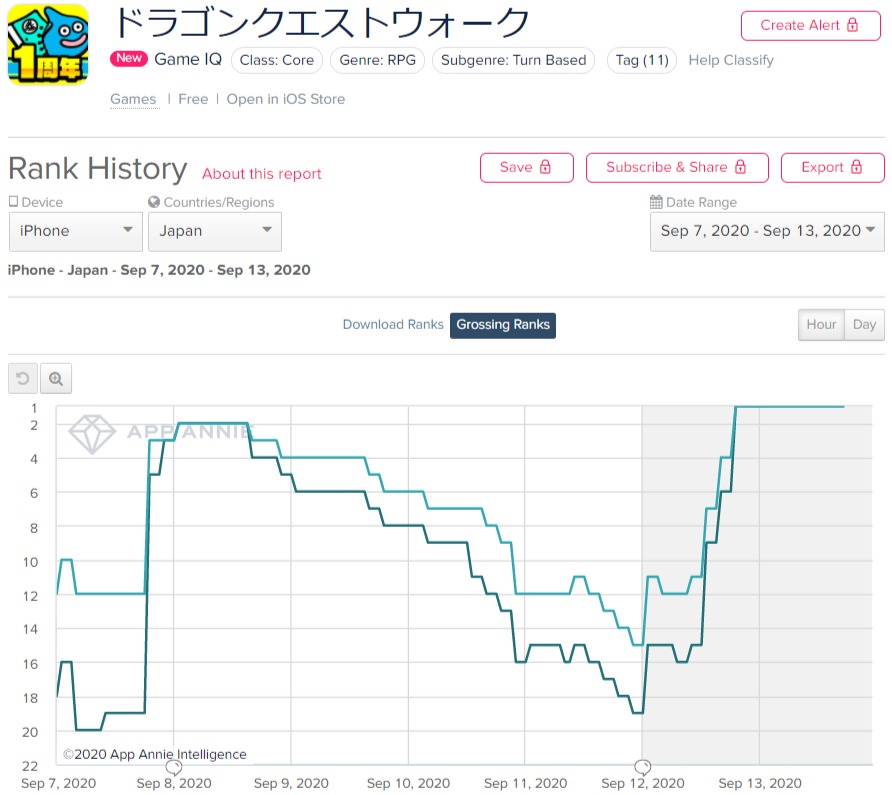Click the Sep 12 event marker bubble
The width and height of the screenshot is (892, 795).
642,767
